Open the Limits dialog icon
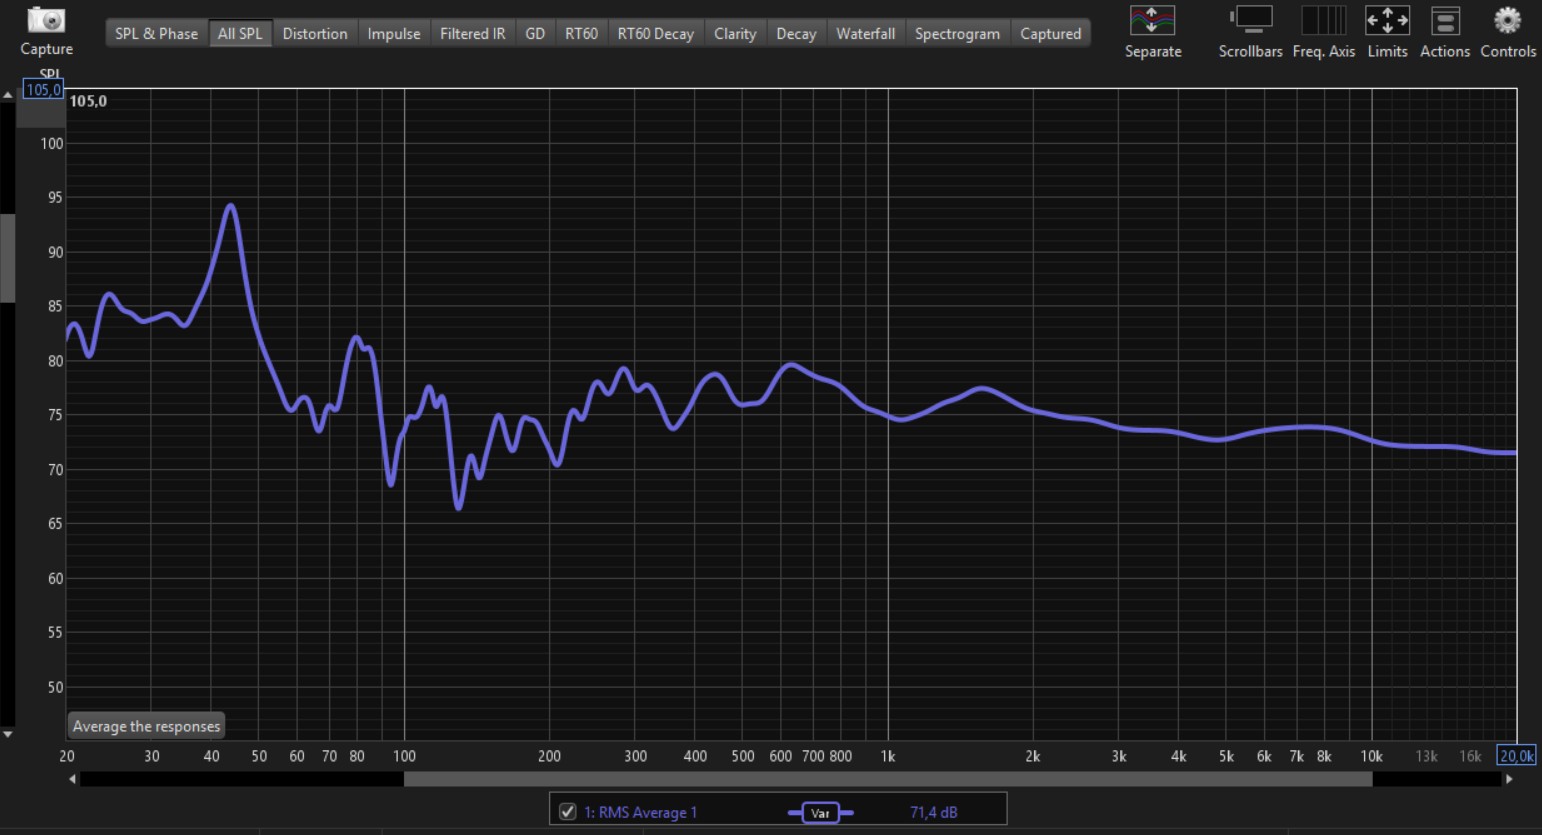1542x835 pixels. point(1387,21)
